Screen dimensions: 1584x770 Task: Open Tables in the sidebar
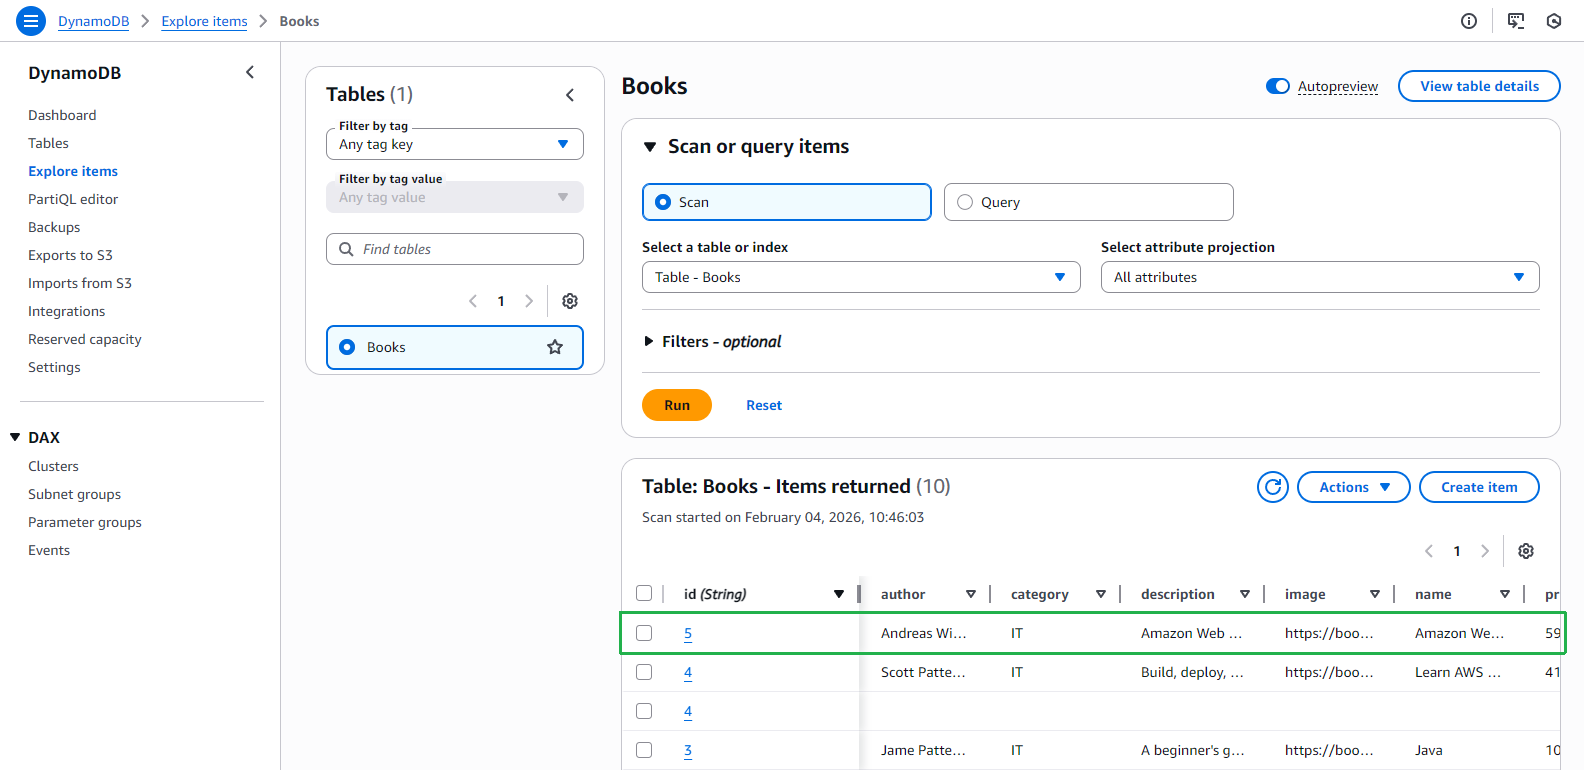(48, 143)
